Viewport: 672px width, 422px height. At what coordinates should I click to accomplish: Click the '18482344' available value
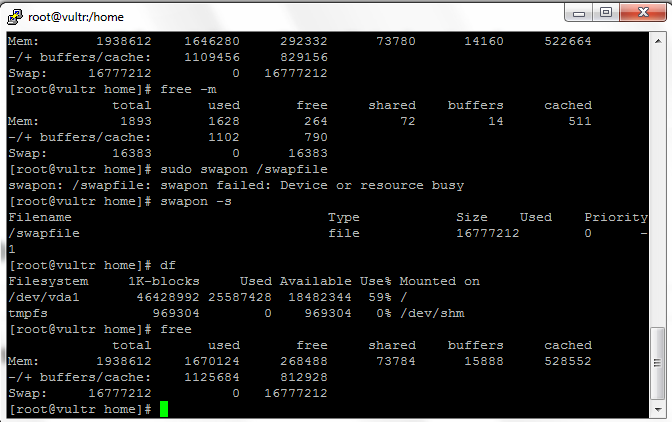320,297
